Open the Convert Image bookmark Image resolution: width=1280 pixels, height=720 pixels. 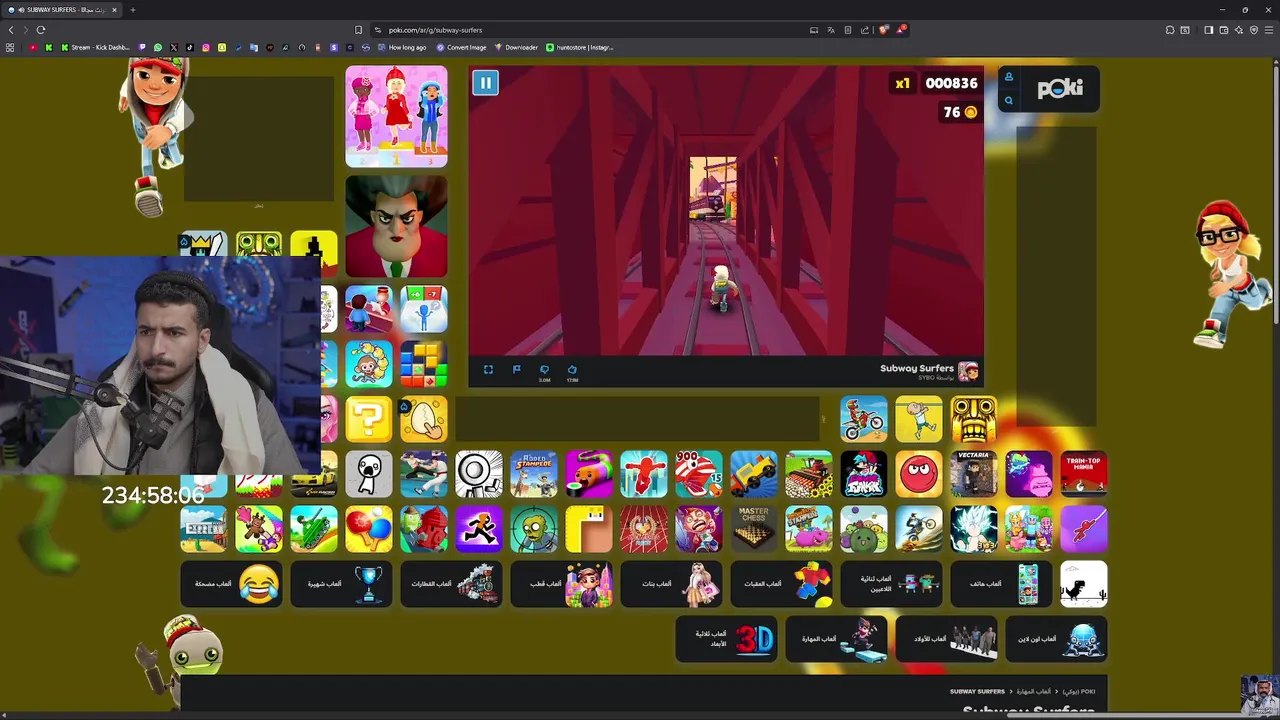tap(461, 47)
